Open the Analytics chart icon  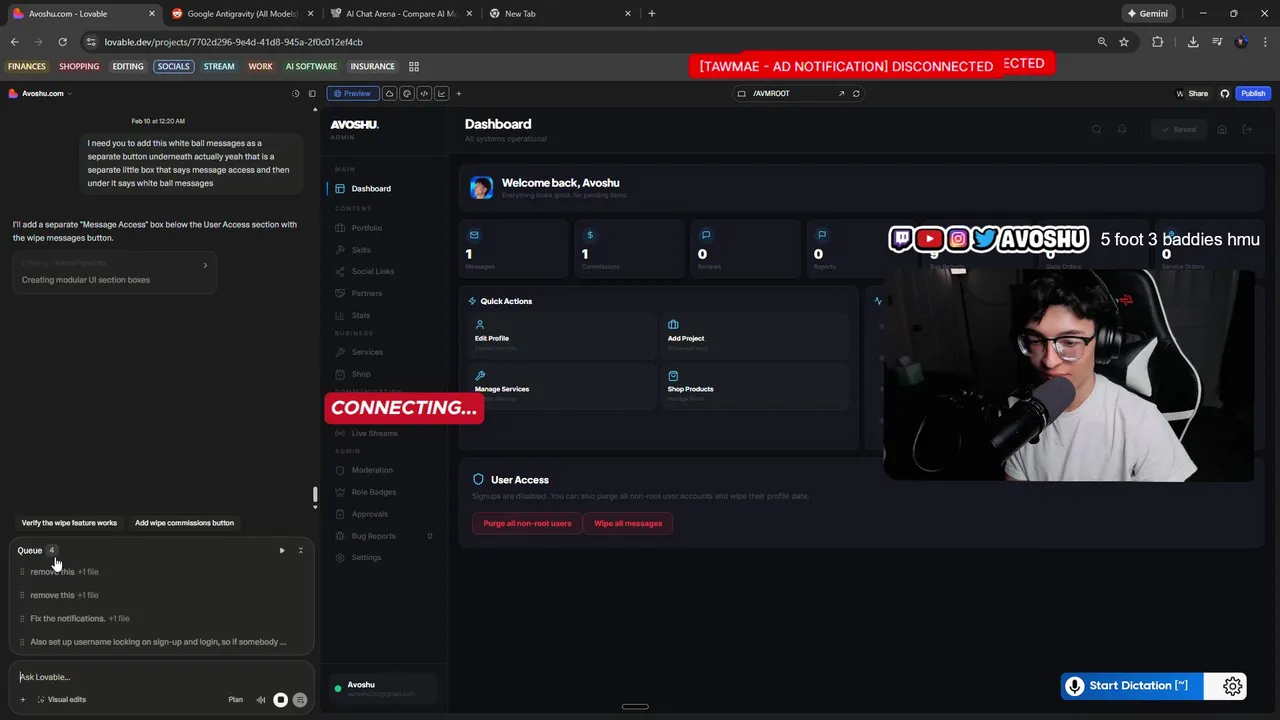click(441, 93)
